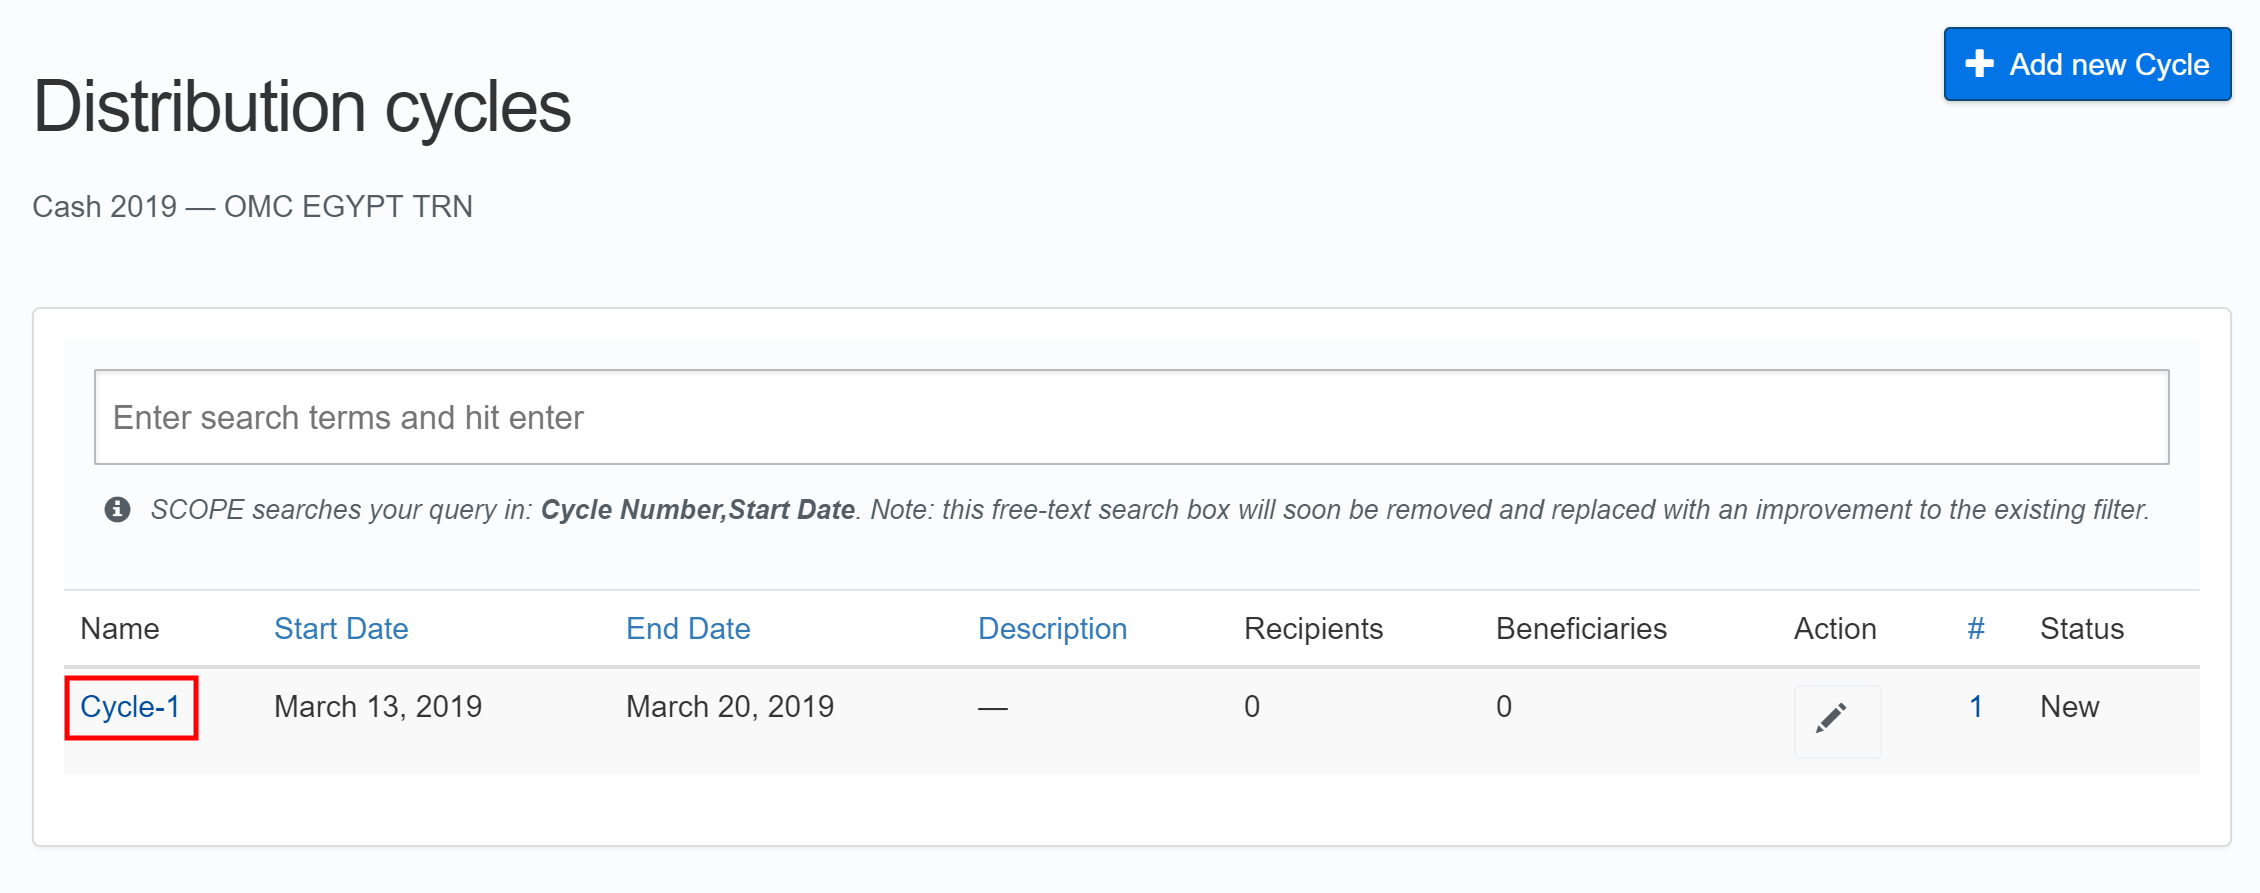
Task: Click the Action column header
Action: pyautogui.click(x=1834, y=629)
